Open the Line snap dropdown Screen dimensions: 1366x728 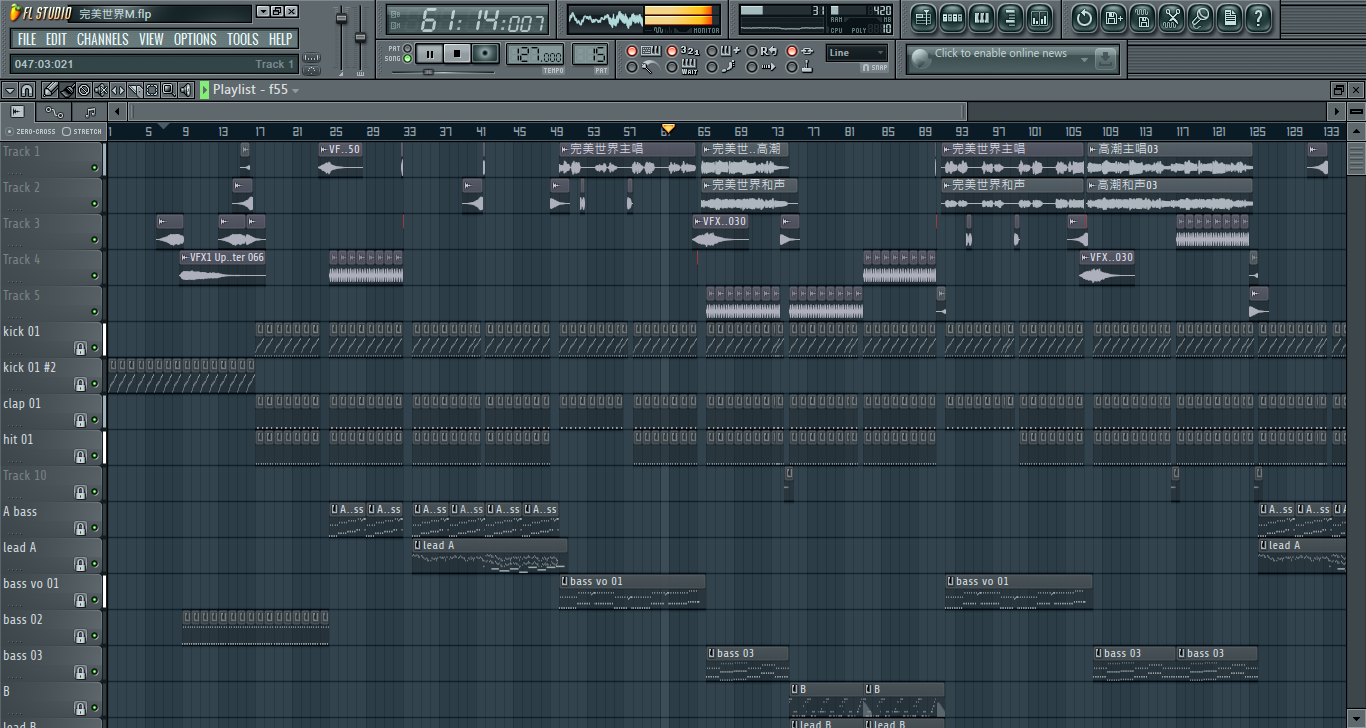(x=856, y=53)
